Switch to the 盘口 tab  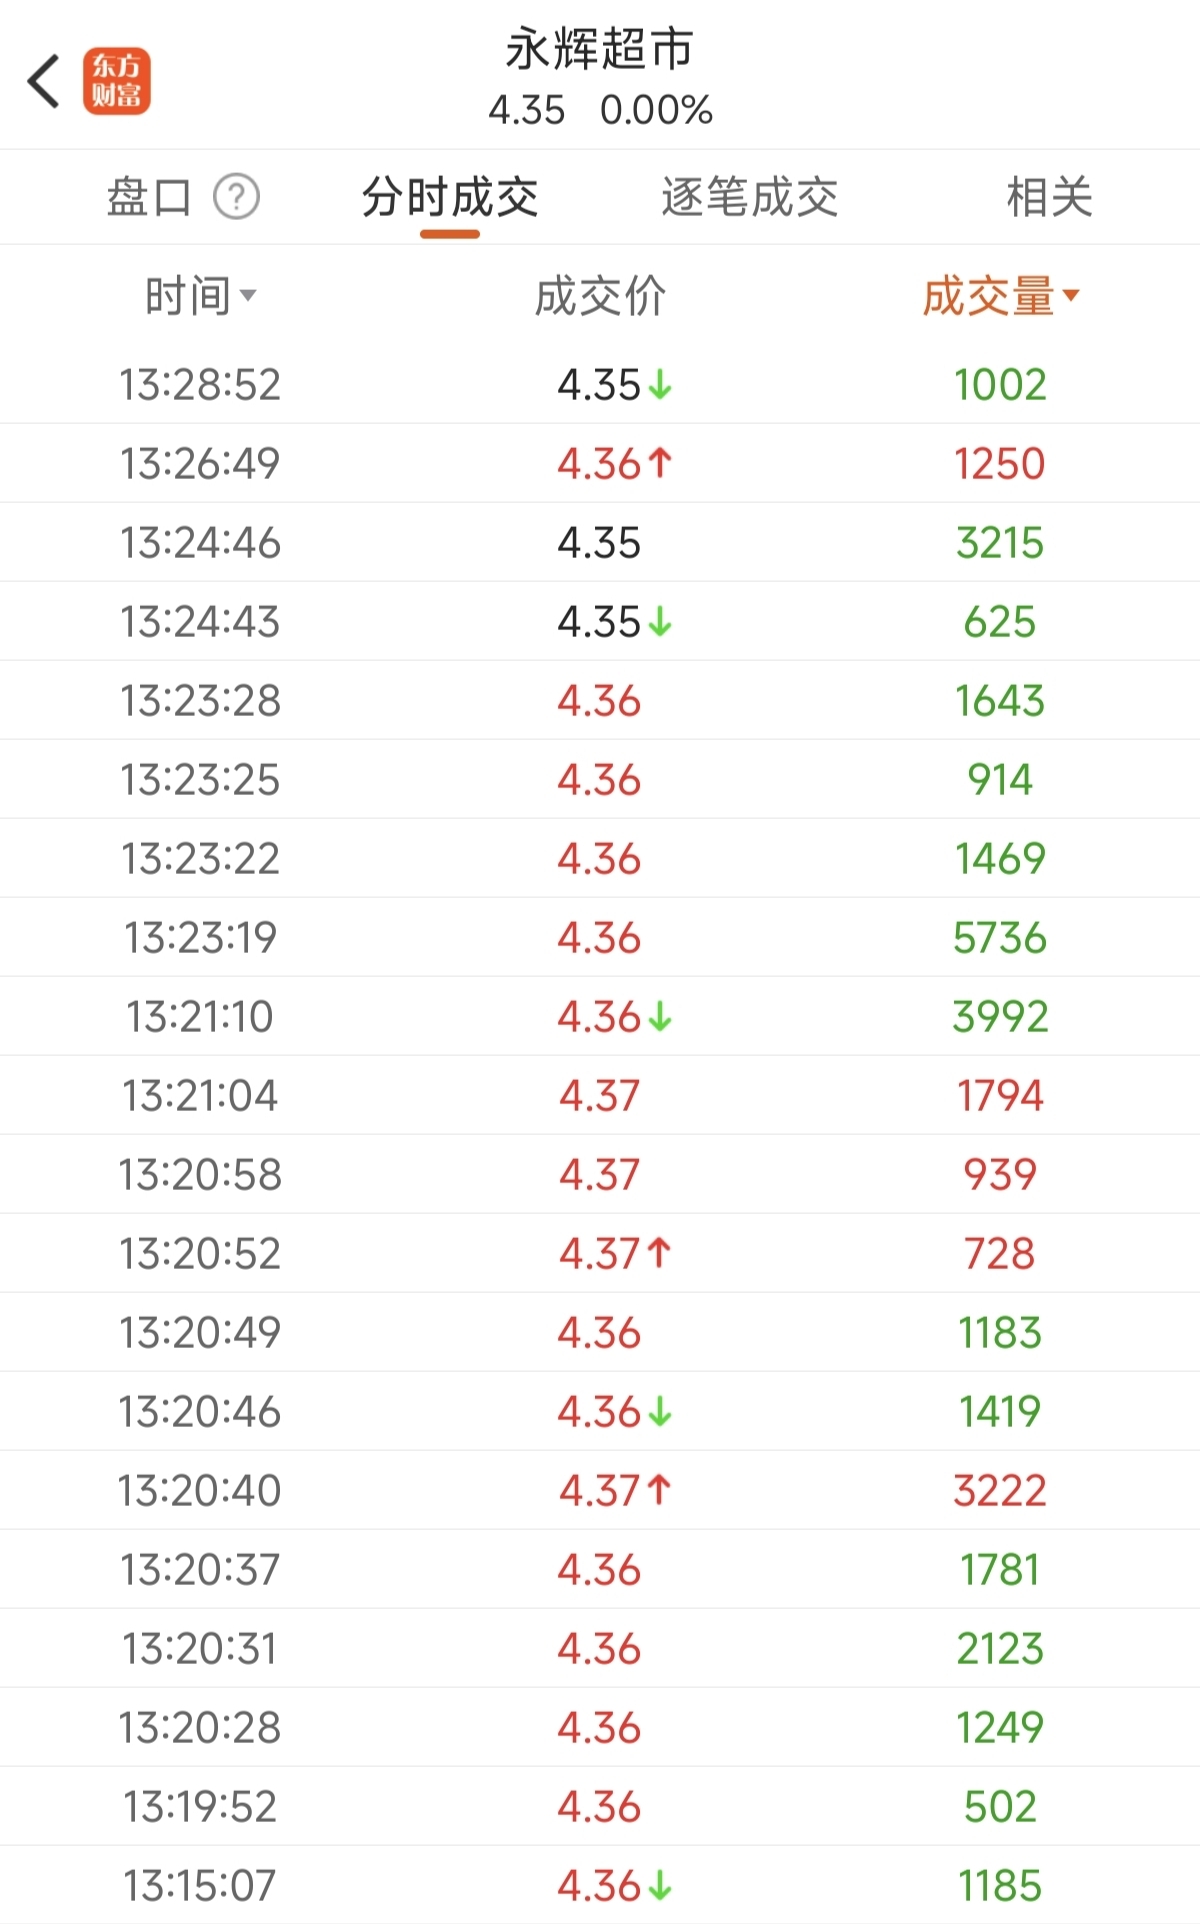[149, 197]
